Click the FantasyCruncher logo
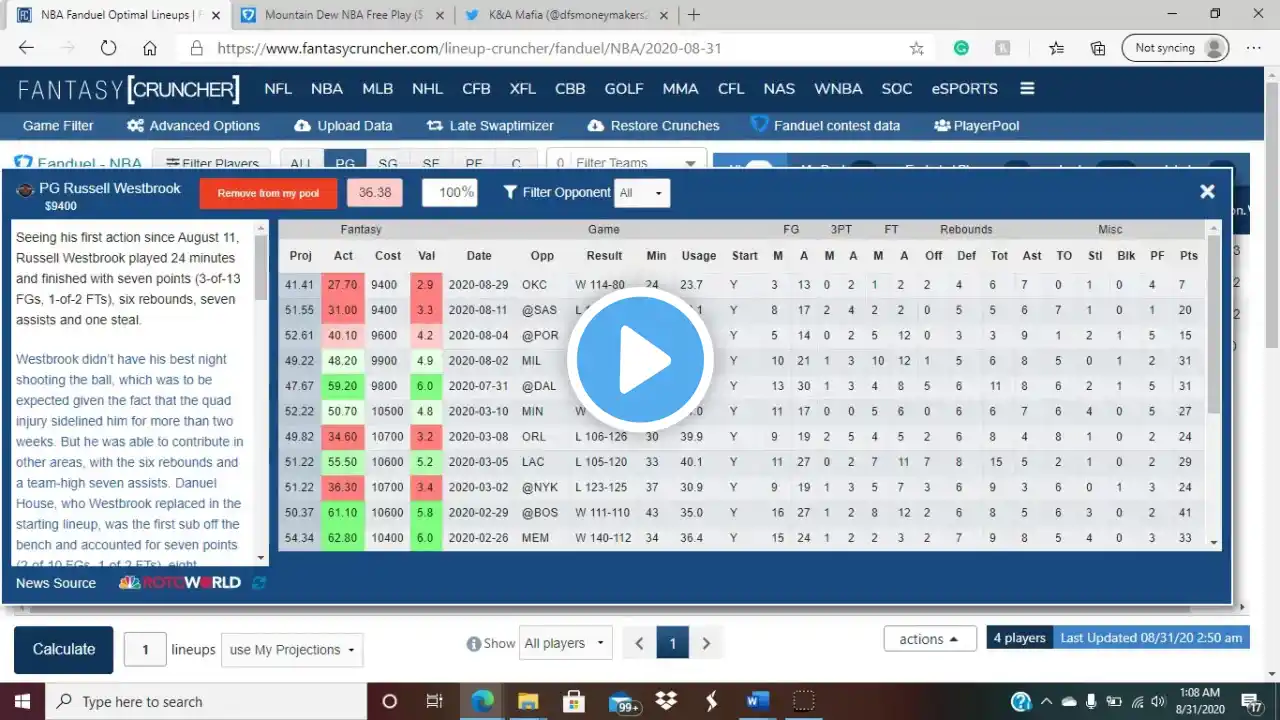This screenshot has height=720, width=1280. (x=129, y=89)
